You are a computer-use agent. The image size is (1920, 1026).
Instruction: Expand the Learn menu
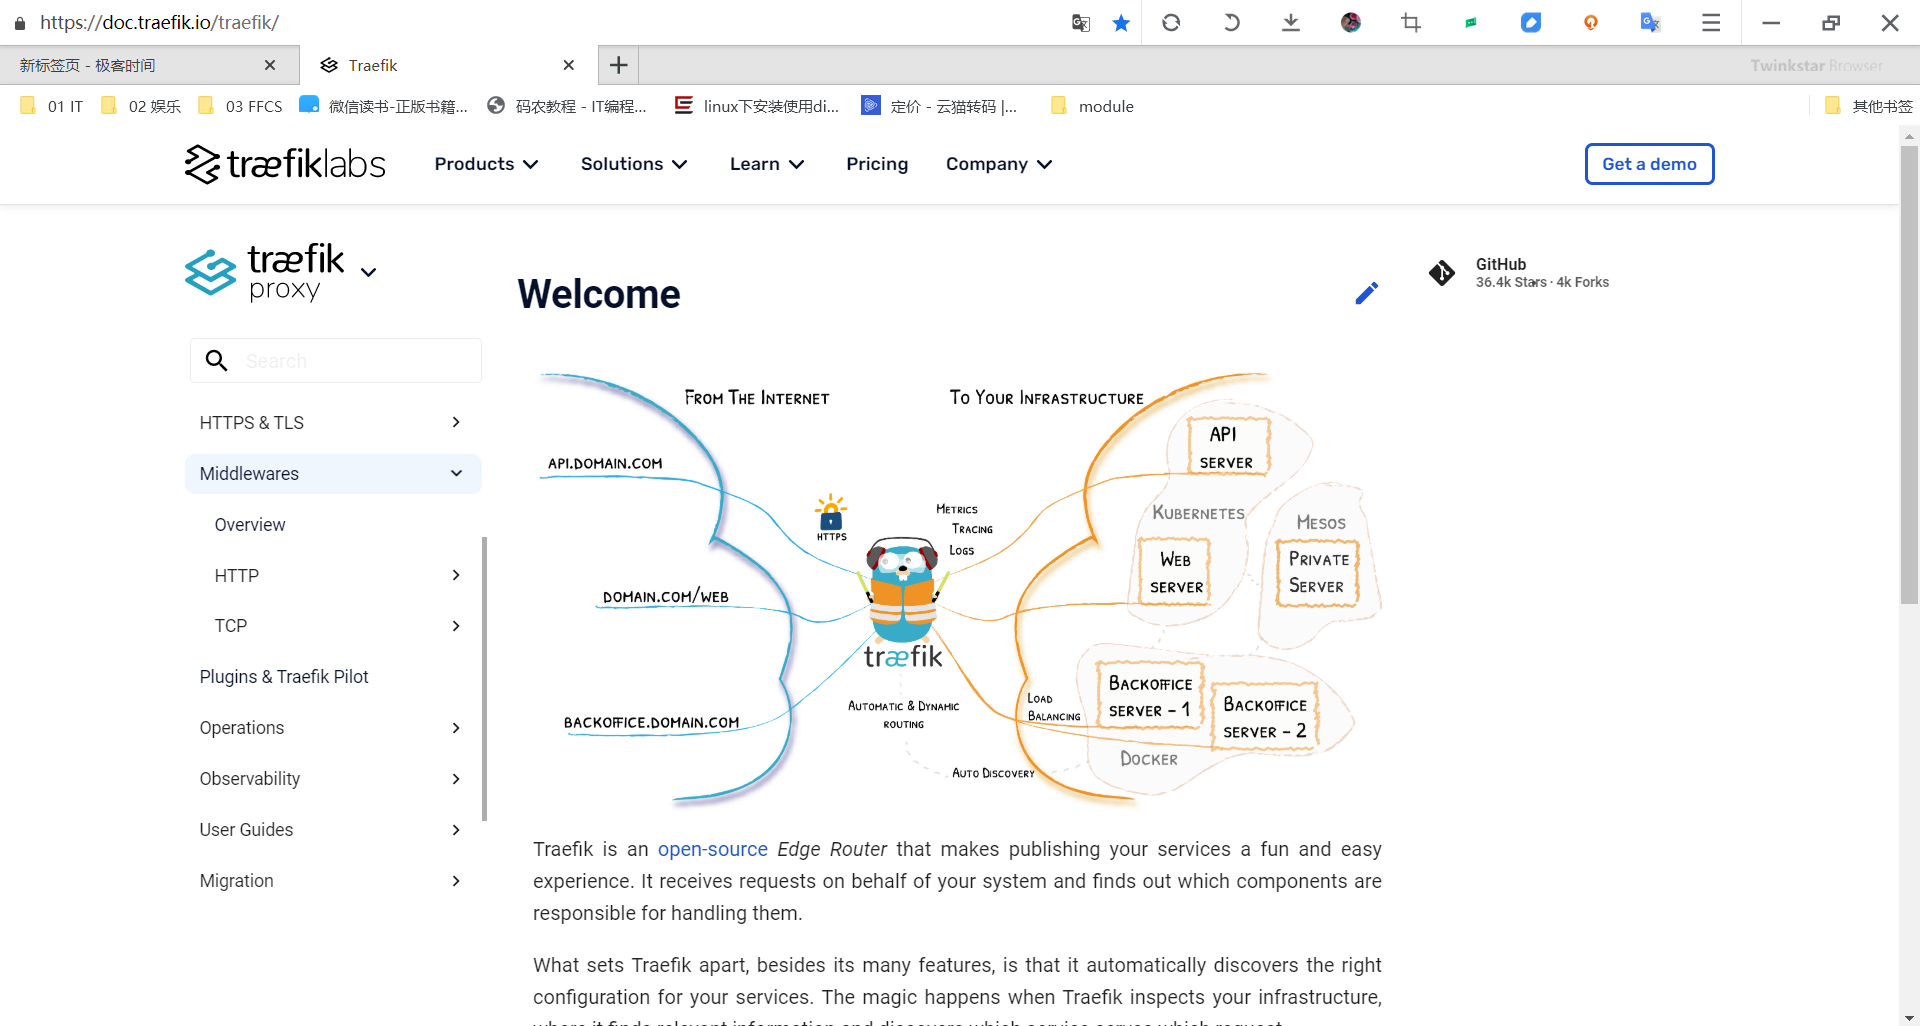point(767,164)
